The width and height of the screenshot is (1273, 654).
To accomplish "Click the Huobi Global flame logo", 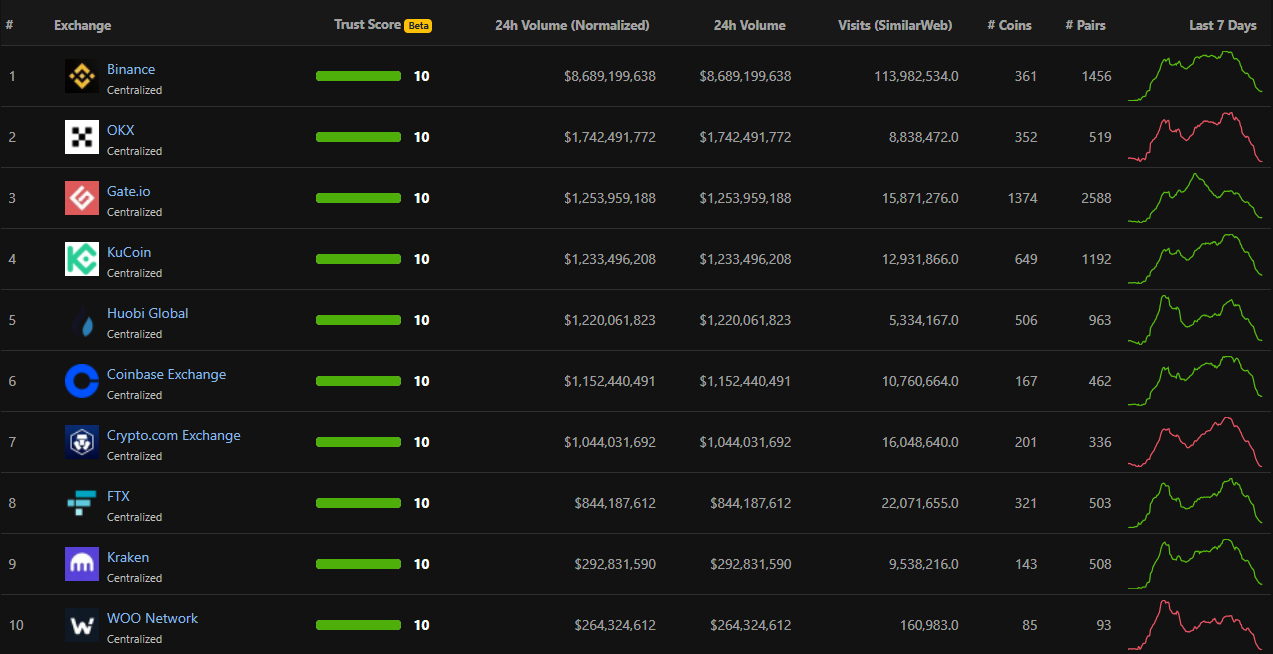I will (82, 320).
